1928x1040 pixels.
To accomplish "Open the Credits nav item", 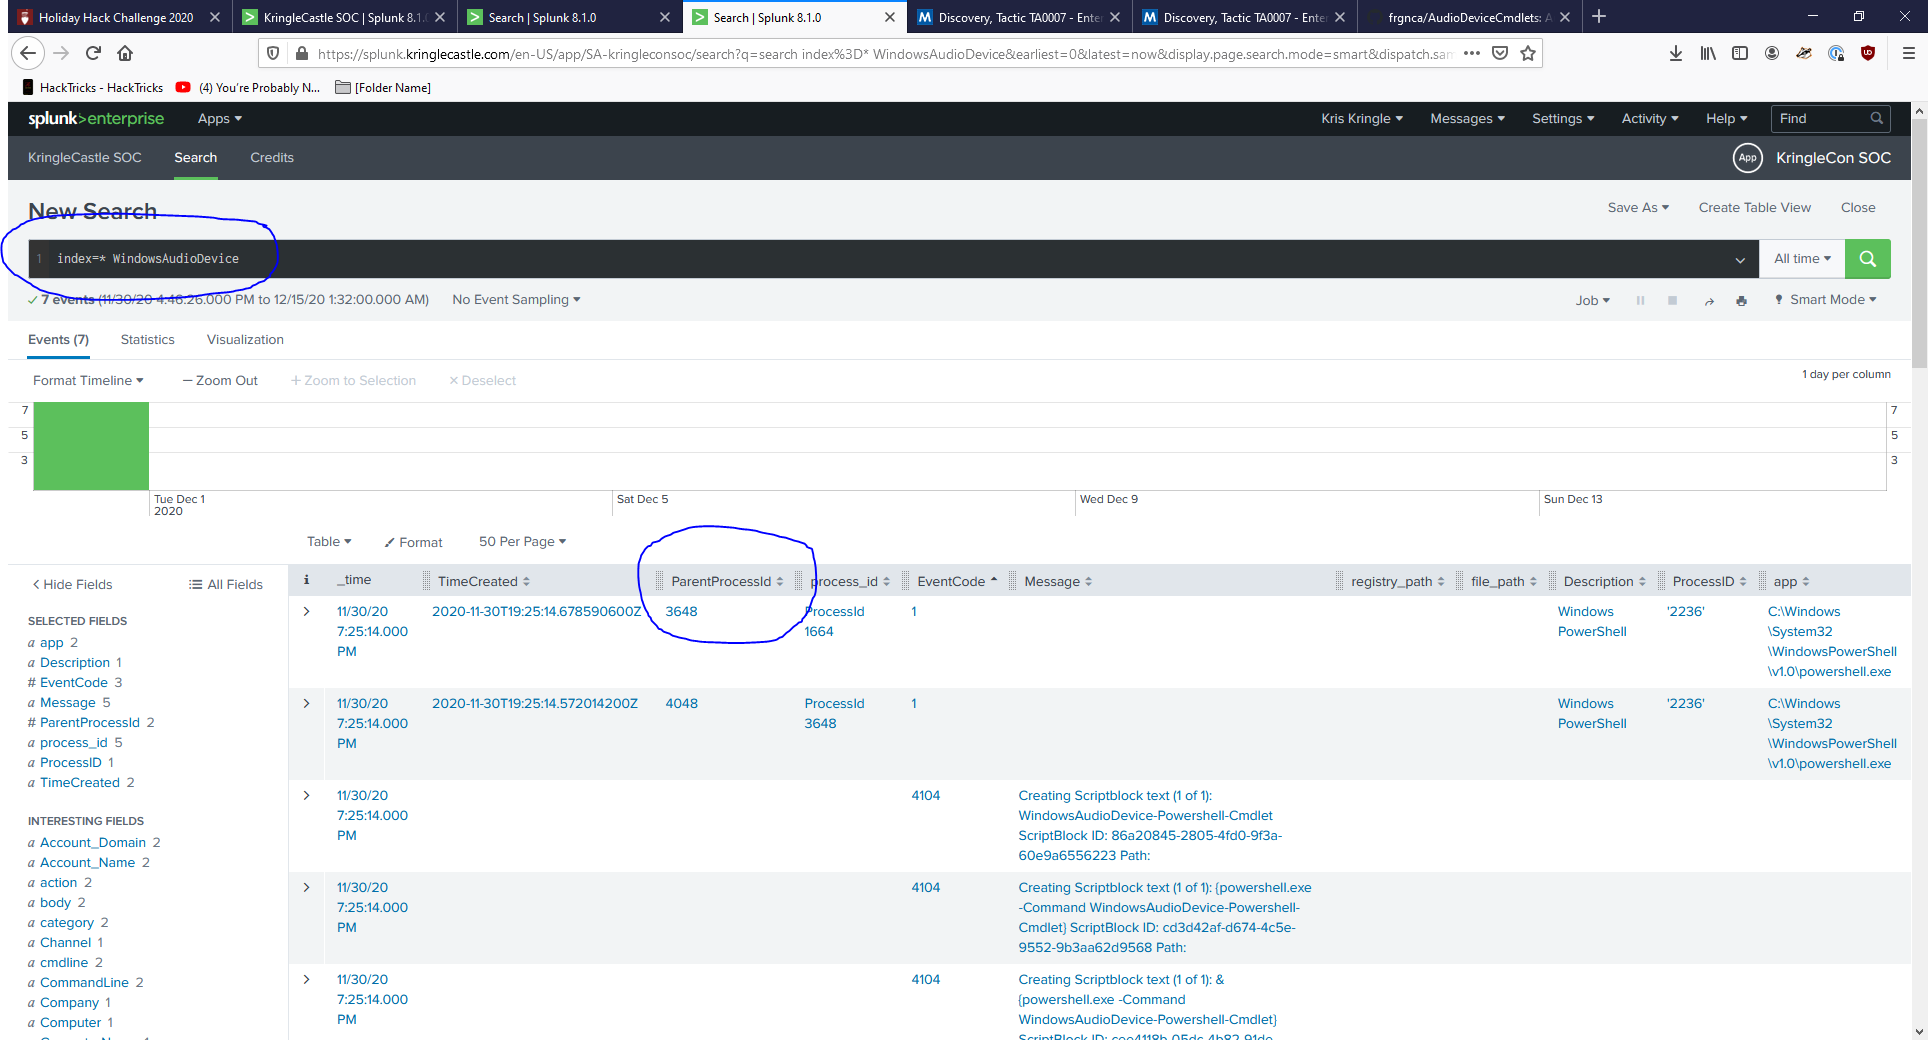I will 272,158.
